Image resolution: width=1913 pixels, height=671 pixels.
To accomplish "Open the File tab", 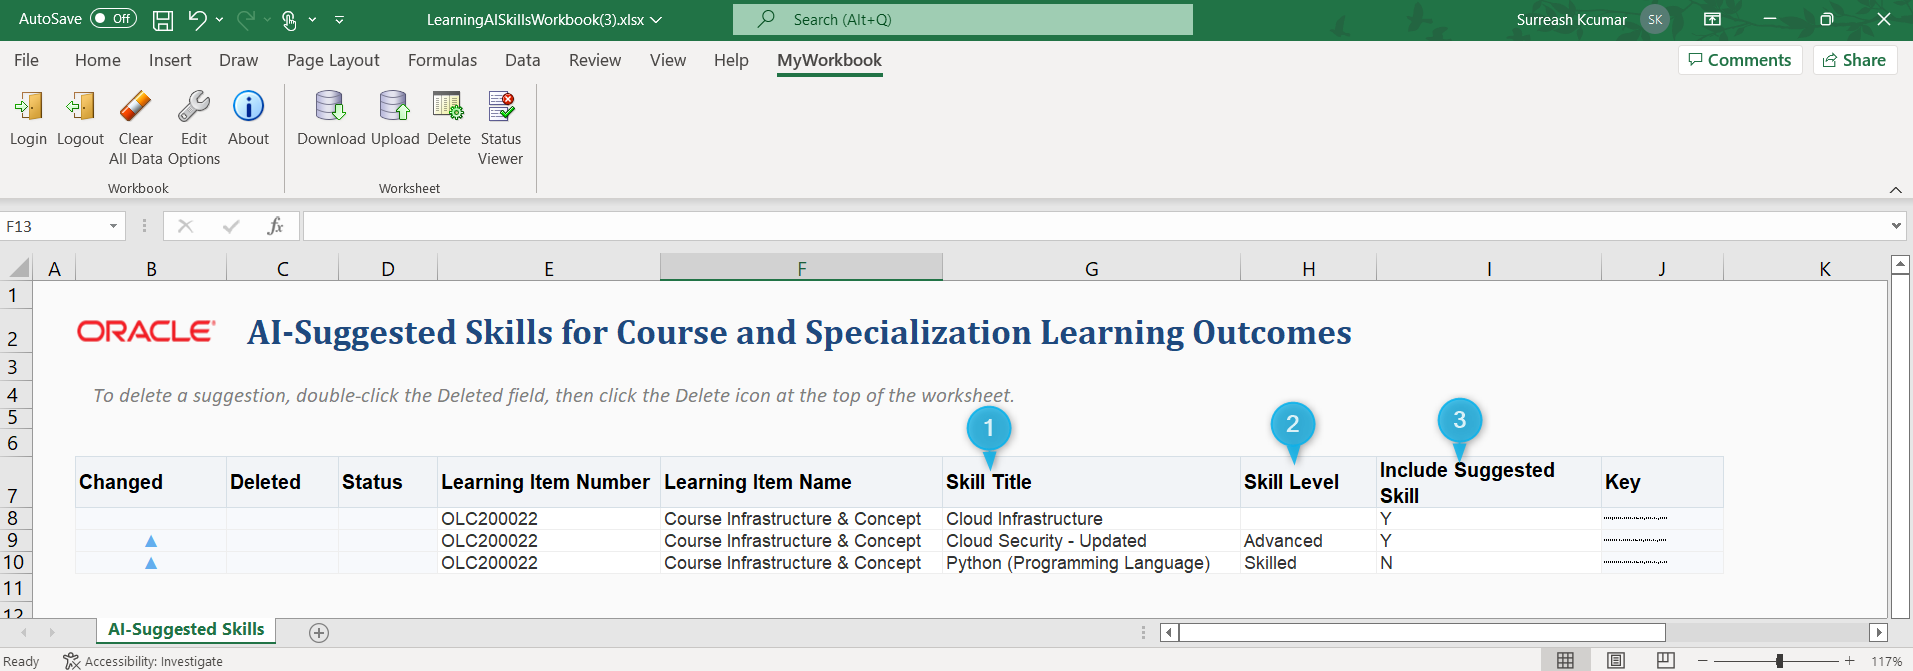I will point(26,60).
